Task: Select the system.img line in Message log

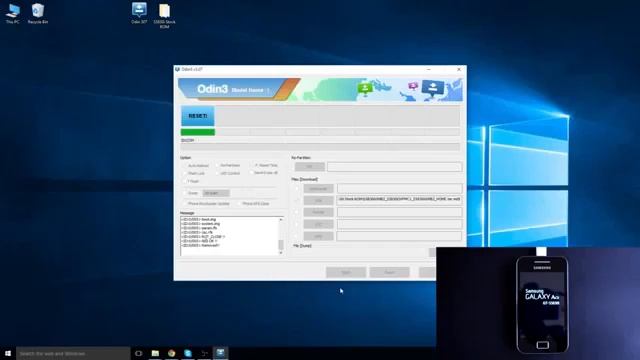Action: (x=201, y=224)
